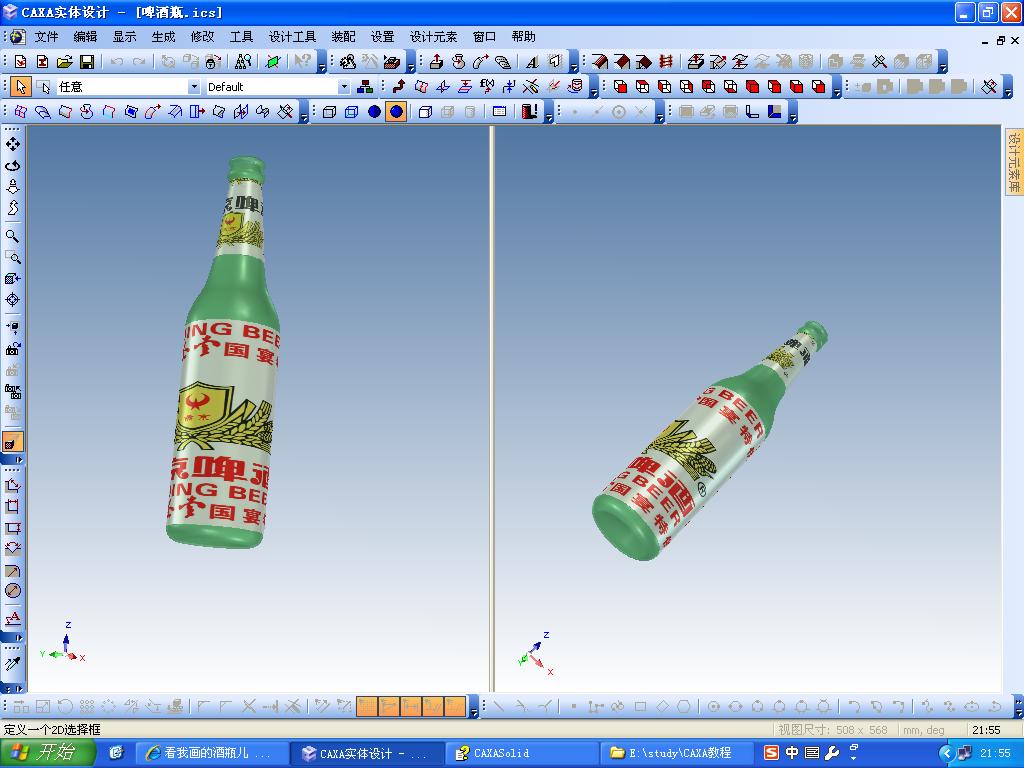The width and height of the screenshot is (1024, 768).
Task: Click mm, deg units in status bar
Action: coord(923,729)
